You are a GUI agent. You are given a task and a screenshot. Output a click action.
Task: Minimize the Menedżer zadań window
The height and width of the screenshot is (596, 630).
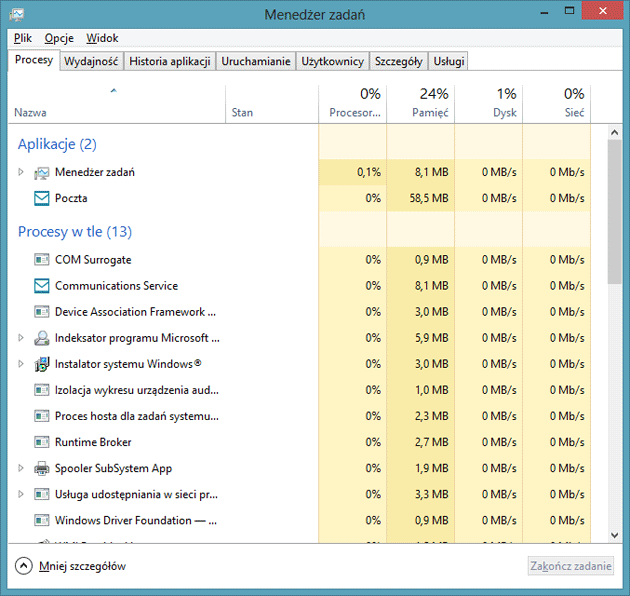click(544, 13)
